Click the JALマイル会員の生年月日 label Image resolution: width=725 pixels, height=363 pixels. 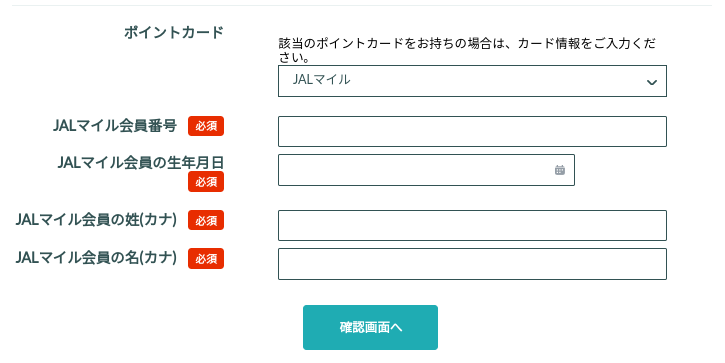pyautogui.click(x=141, y=163)
